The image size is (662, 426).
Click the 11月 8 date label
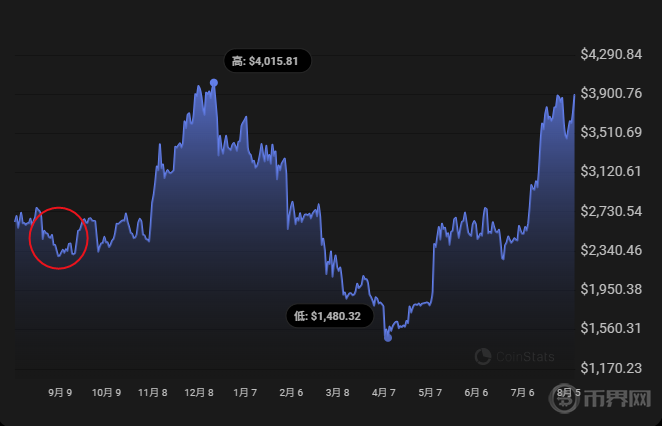pyautogui.click(x=153, y=394)
